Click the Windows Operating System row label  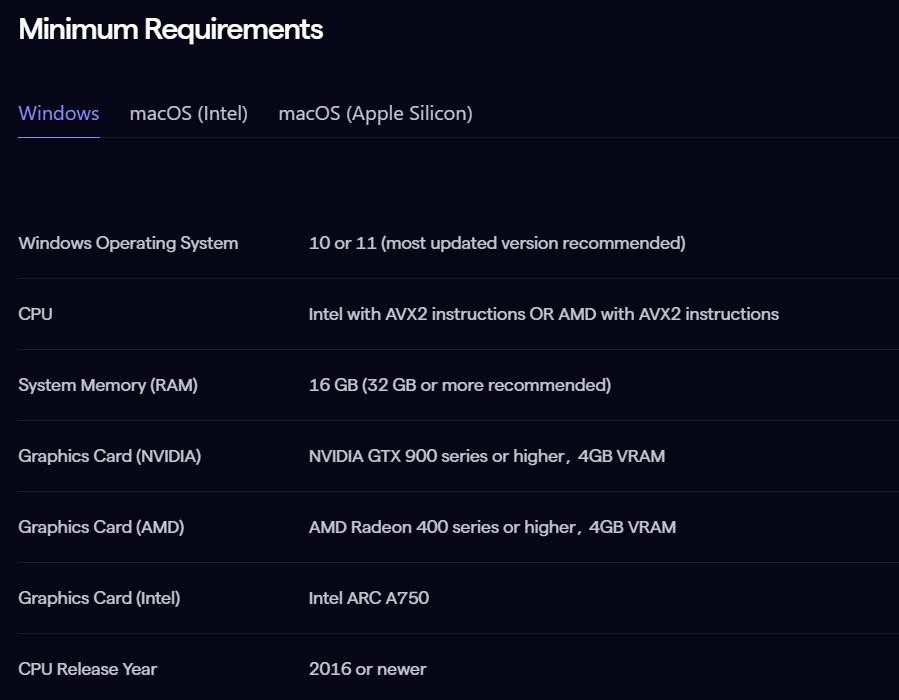tap(128, 243)
